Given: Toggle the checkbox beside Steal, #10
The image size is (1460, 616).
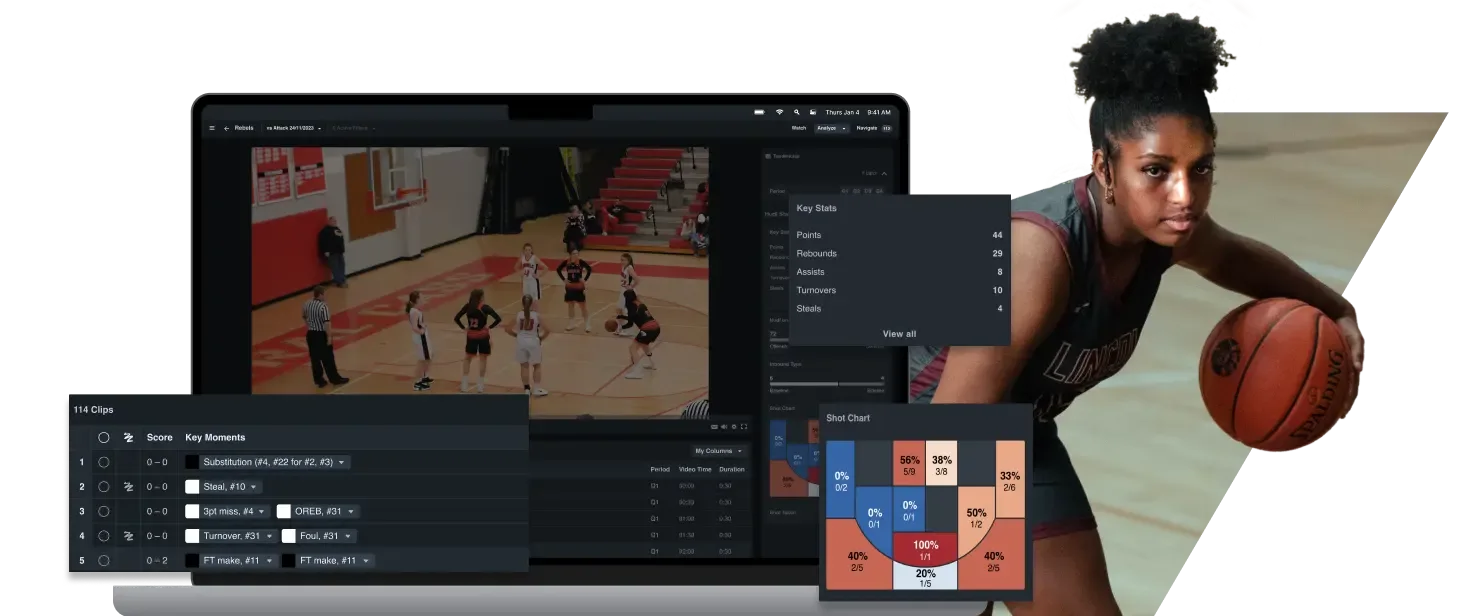Looking at the screenshot, I should click(191, 486).
